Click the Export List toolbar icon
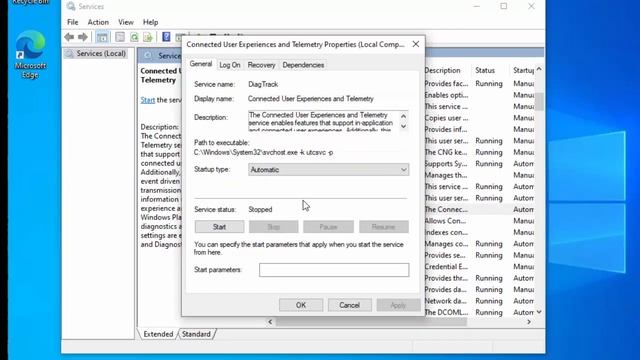This screenshot has height=360, width=640. (x=148, y=37)
